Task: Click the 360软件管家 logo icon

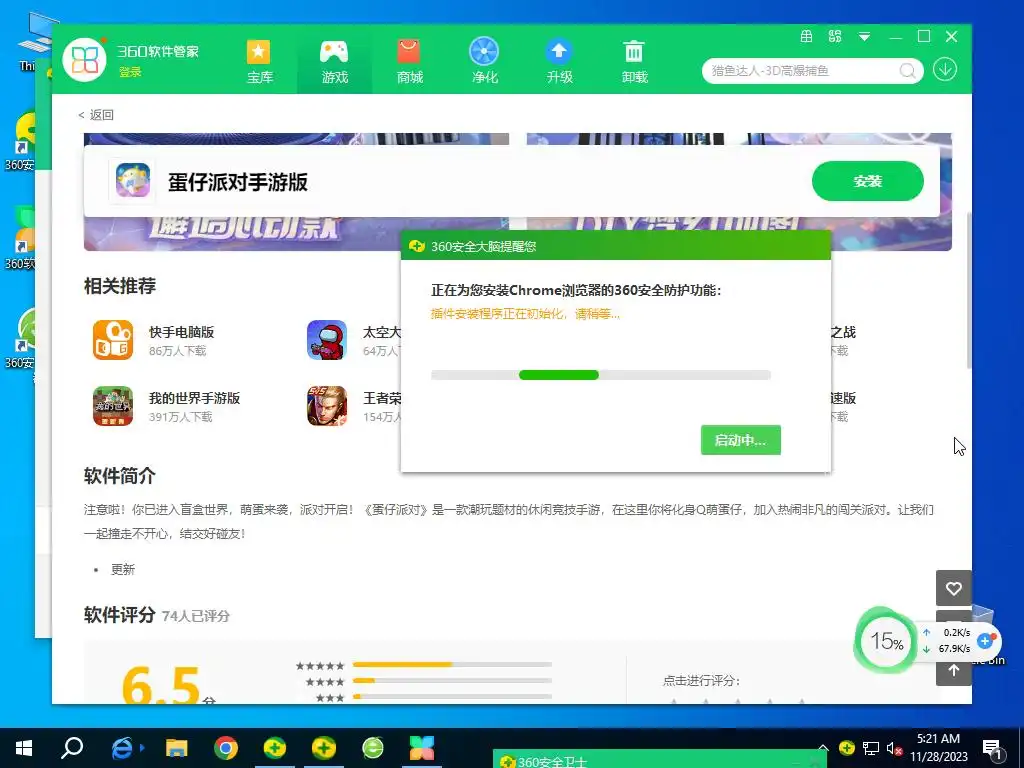Action: pyautogui.click(x=84, y=60)
